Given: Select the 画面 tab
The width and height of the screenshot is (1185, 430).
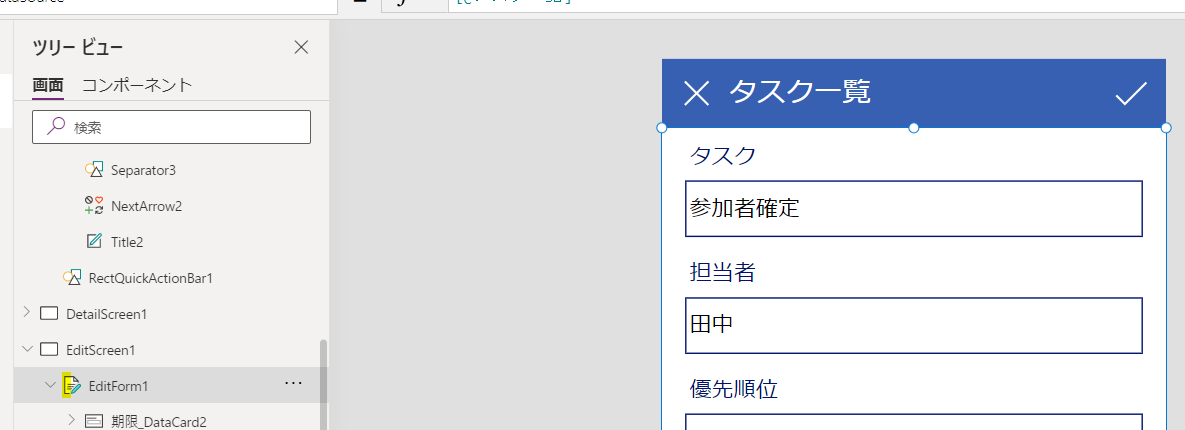Looking at the screenshot, I should tap(48, 85).
